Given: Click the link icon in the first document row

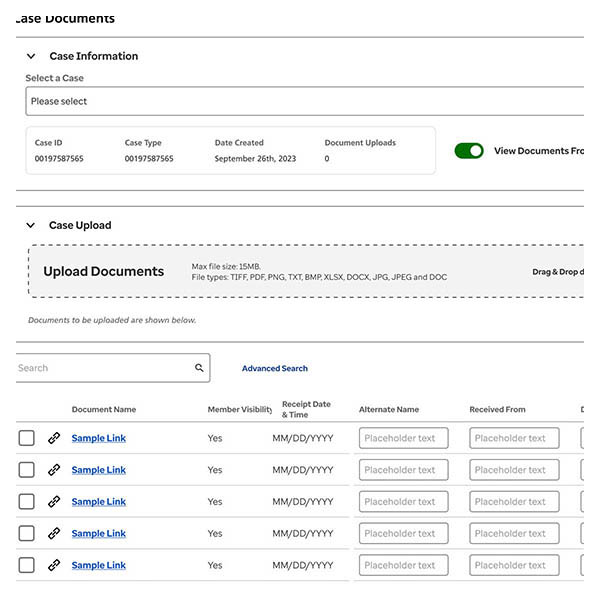Looking at the screenshot, I should coord(54,438).
